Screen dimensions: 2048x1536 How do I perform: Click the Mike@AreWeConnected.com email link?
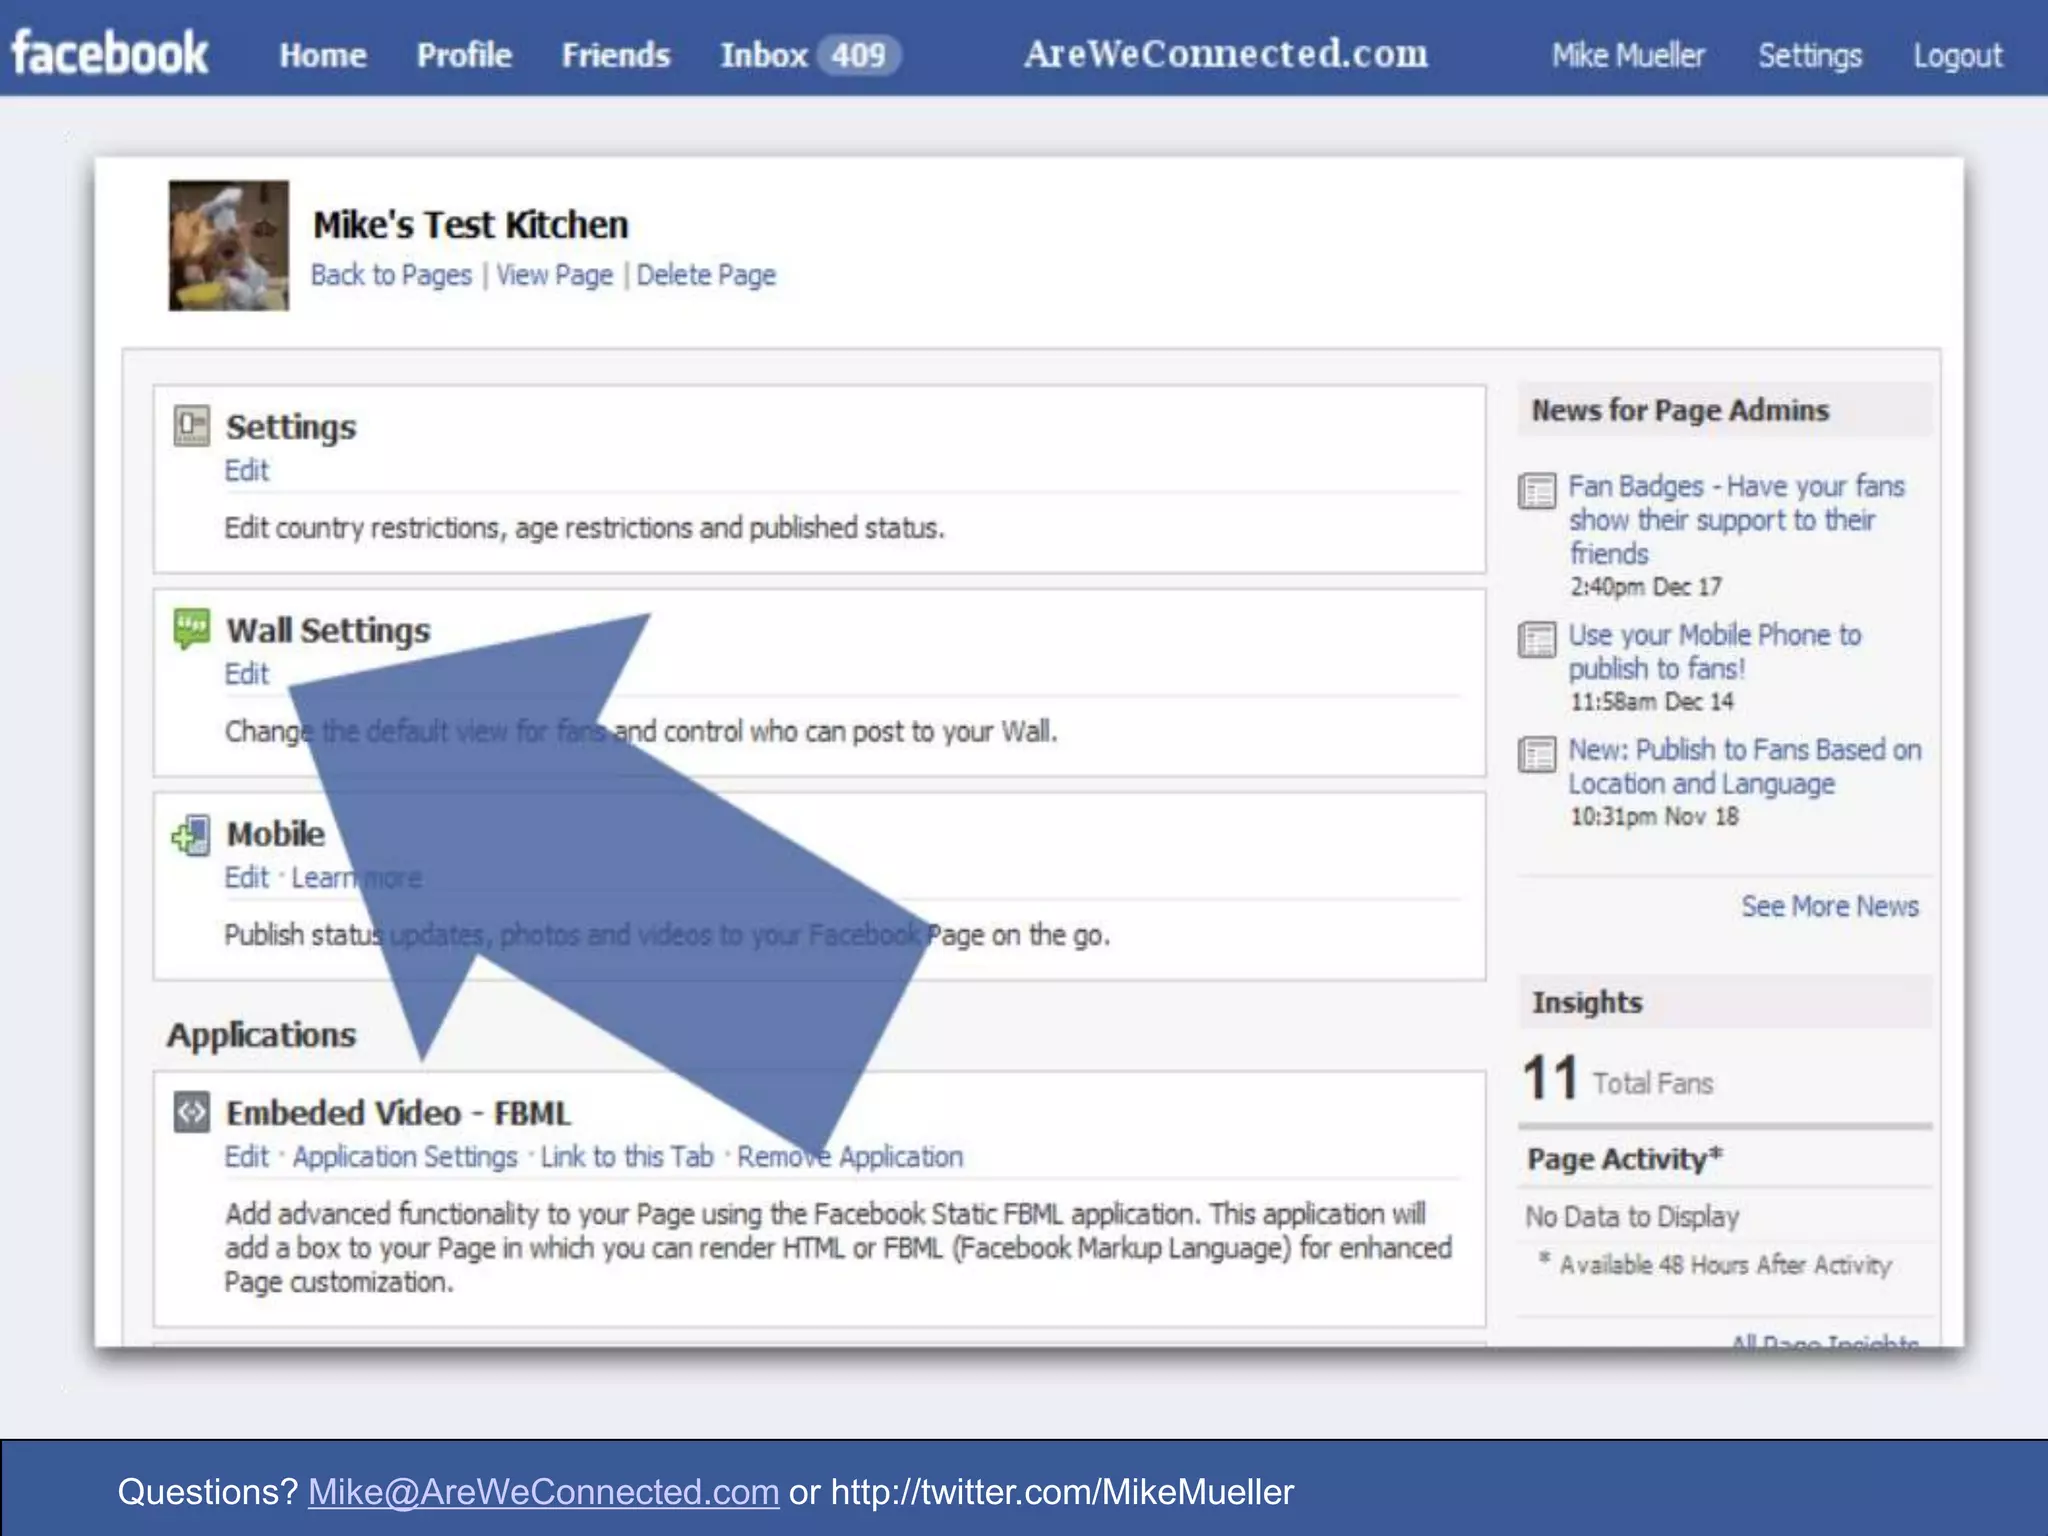point(543,1491)
